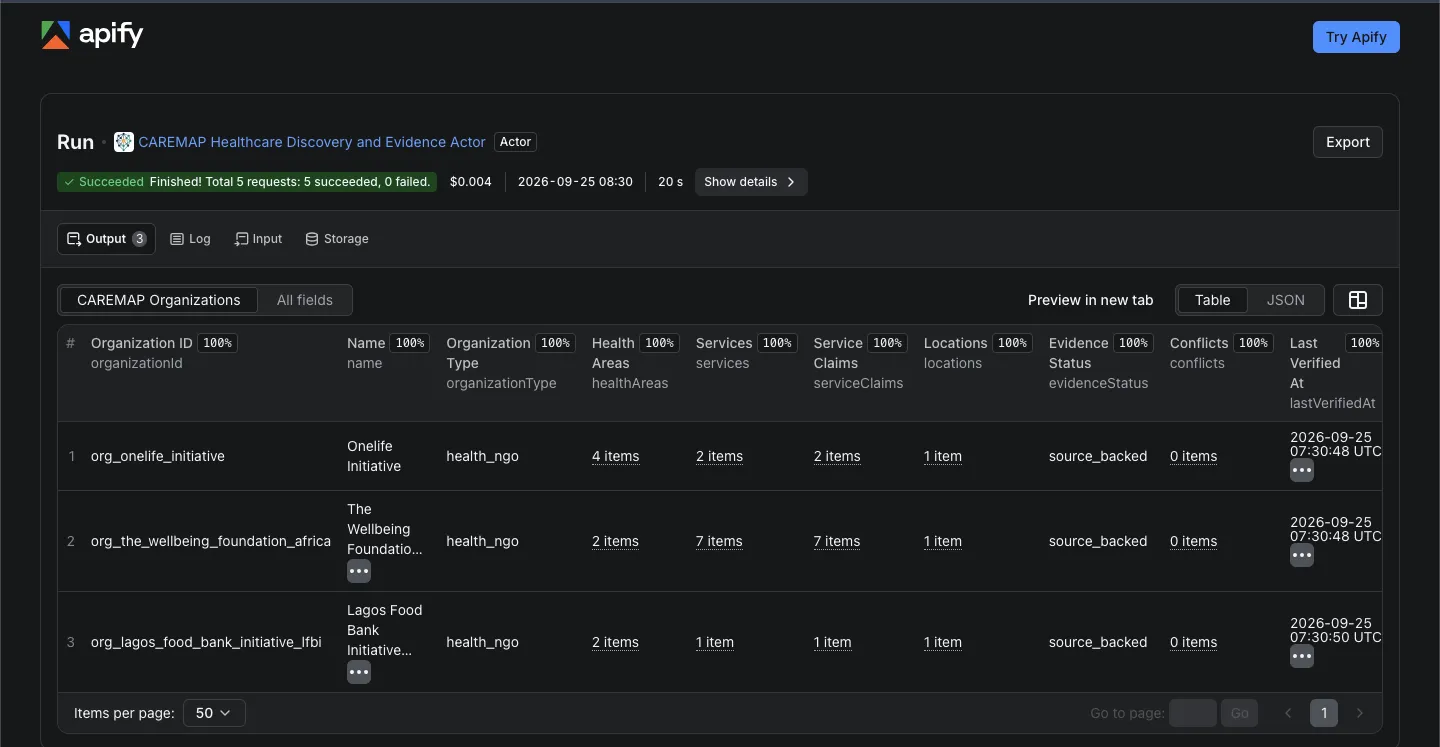Open 0 items Conflicts for Onelife row
The image size is (1440, 747).
click(1193, 456)
